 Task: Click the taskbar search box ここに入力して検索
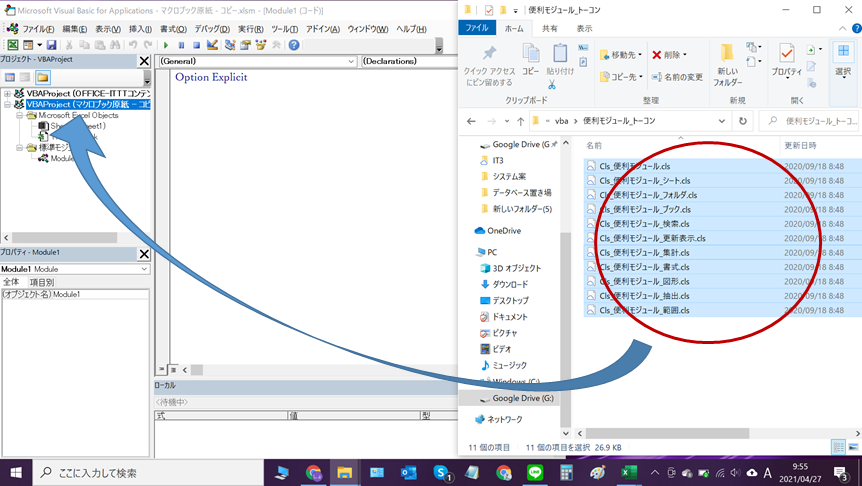click(x=148, y=473)
